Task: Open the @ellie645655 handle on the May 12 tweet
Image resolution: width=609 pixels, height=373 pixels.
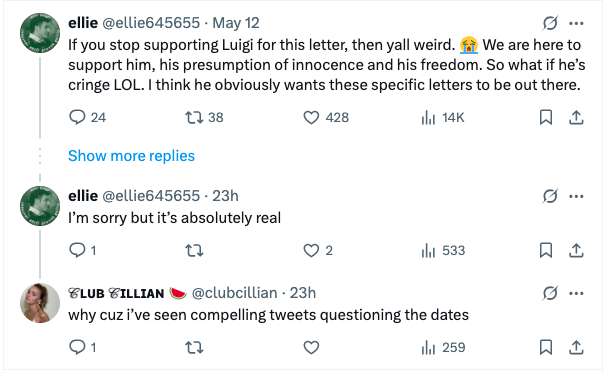Action: pos(151,23)
